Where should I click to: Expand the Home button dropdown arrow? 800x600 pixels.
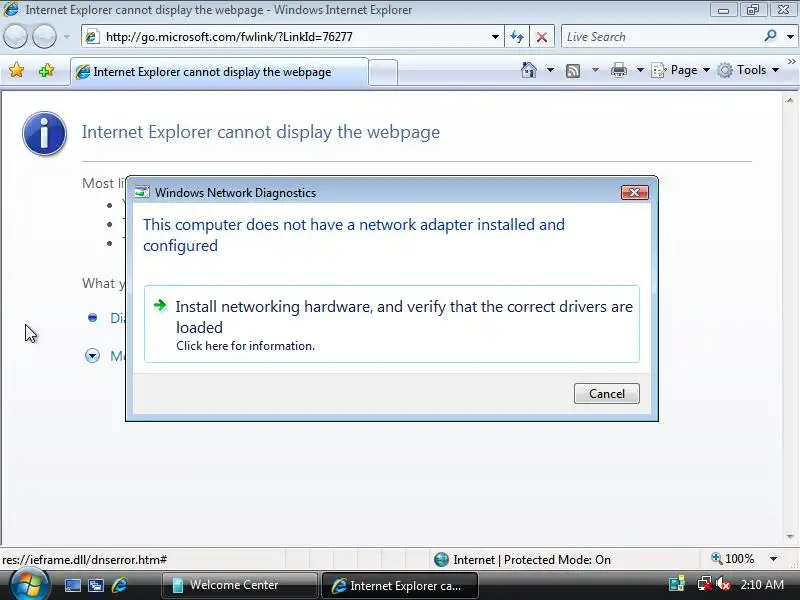(550, 70)
